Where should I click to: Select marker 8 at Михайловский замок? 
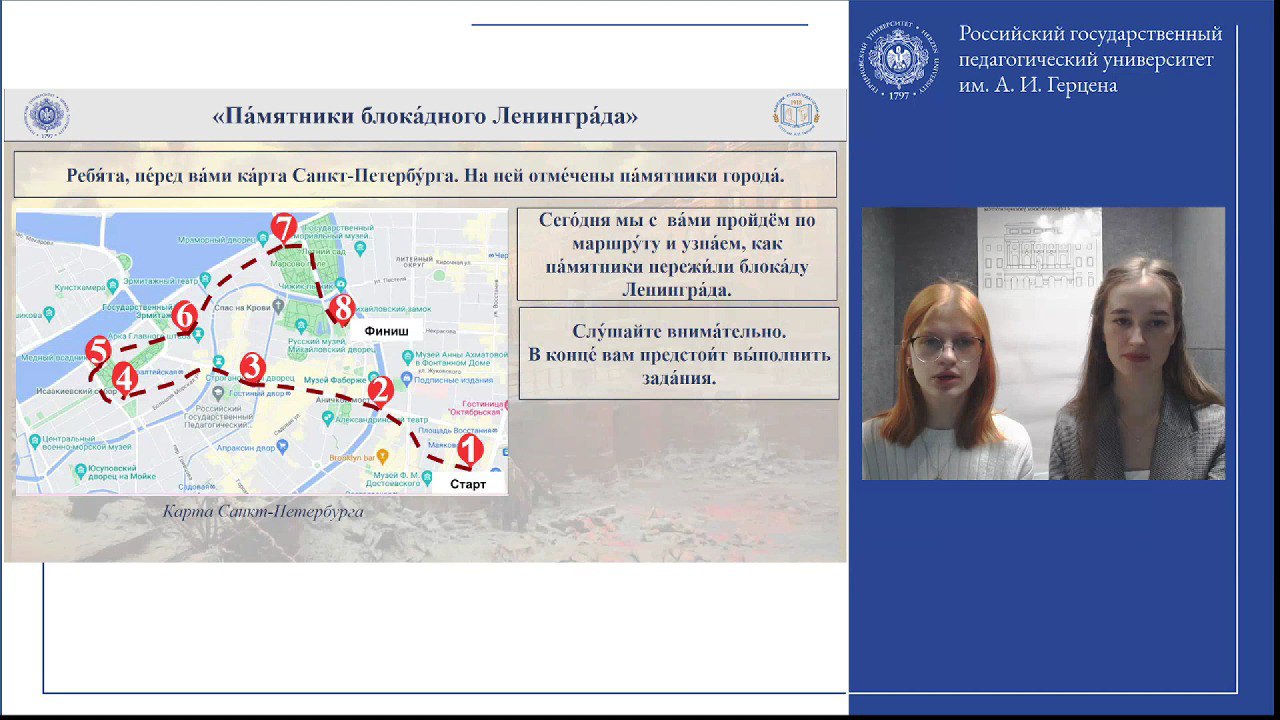[342, 307]
